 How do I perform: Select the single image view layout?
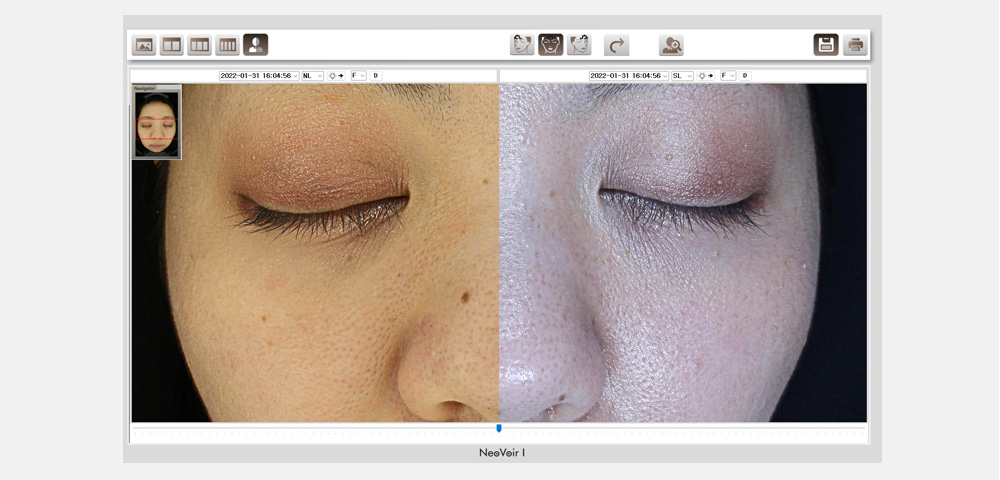click(x=144, y=45)
